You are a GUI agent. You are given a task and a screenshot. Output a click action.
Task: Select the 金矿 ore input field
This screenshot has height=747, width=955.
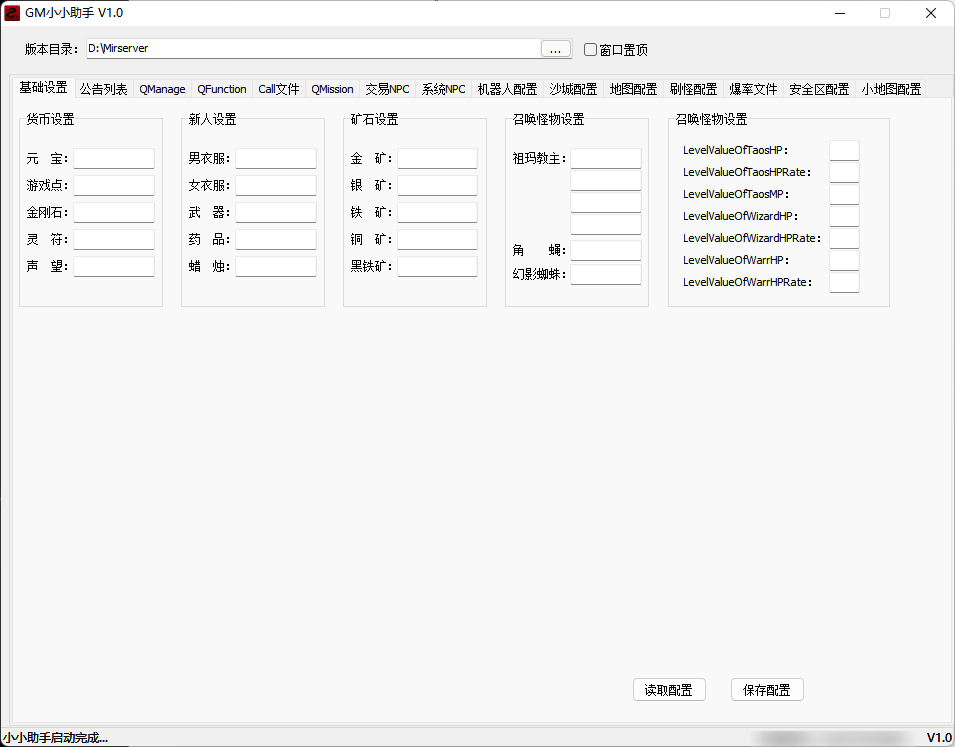pyautogui.click(x=437, y=159)
